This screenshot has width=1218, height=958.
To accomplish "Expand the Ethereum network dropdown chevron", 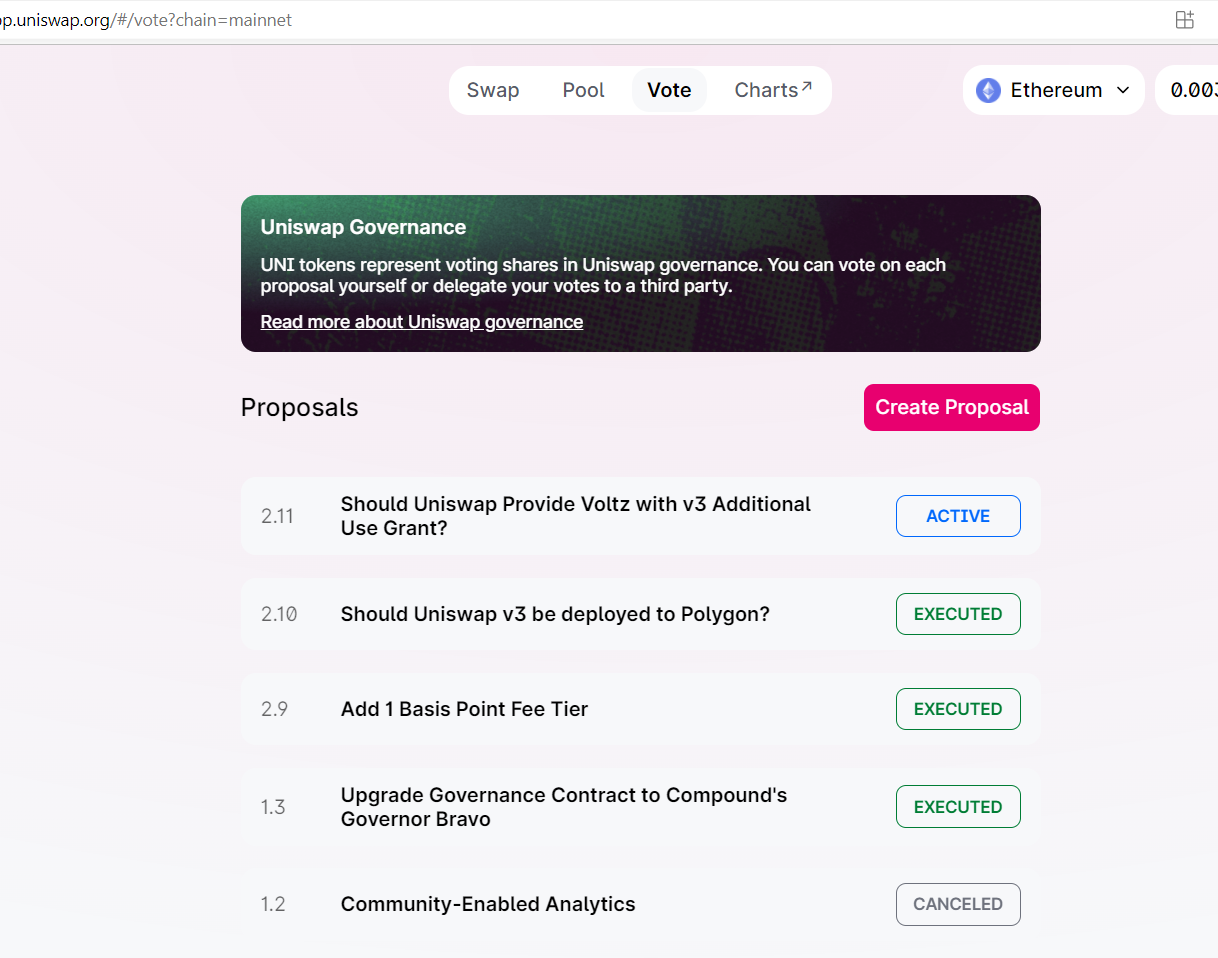I will 1122,90.
